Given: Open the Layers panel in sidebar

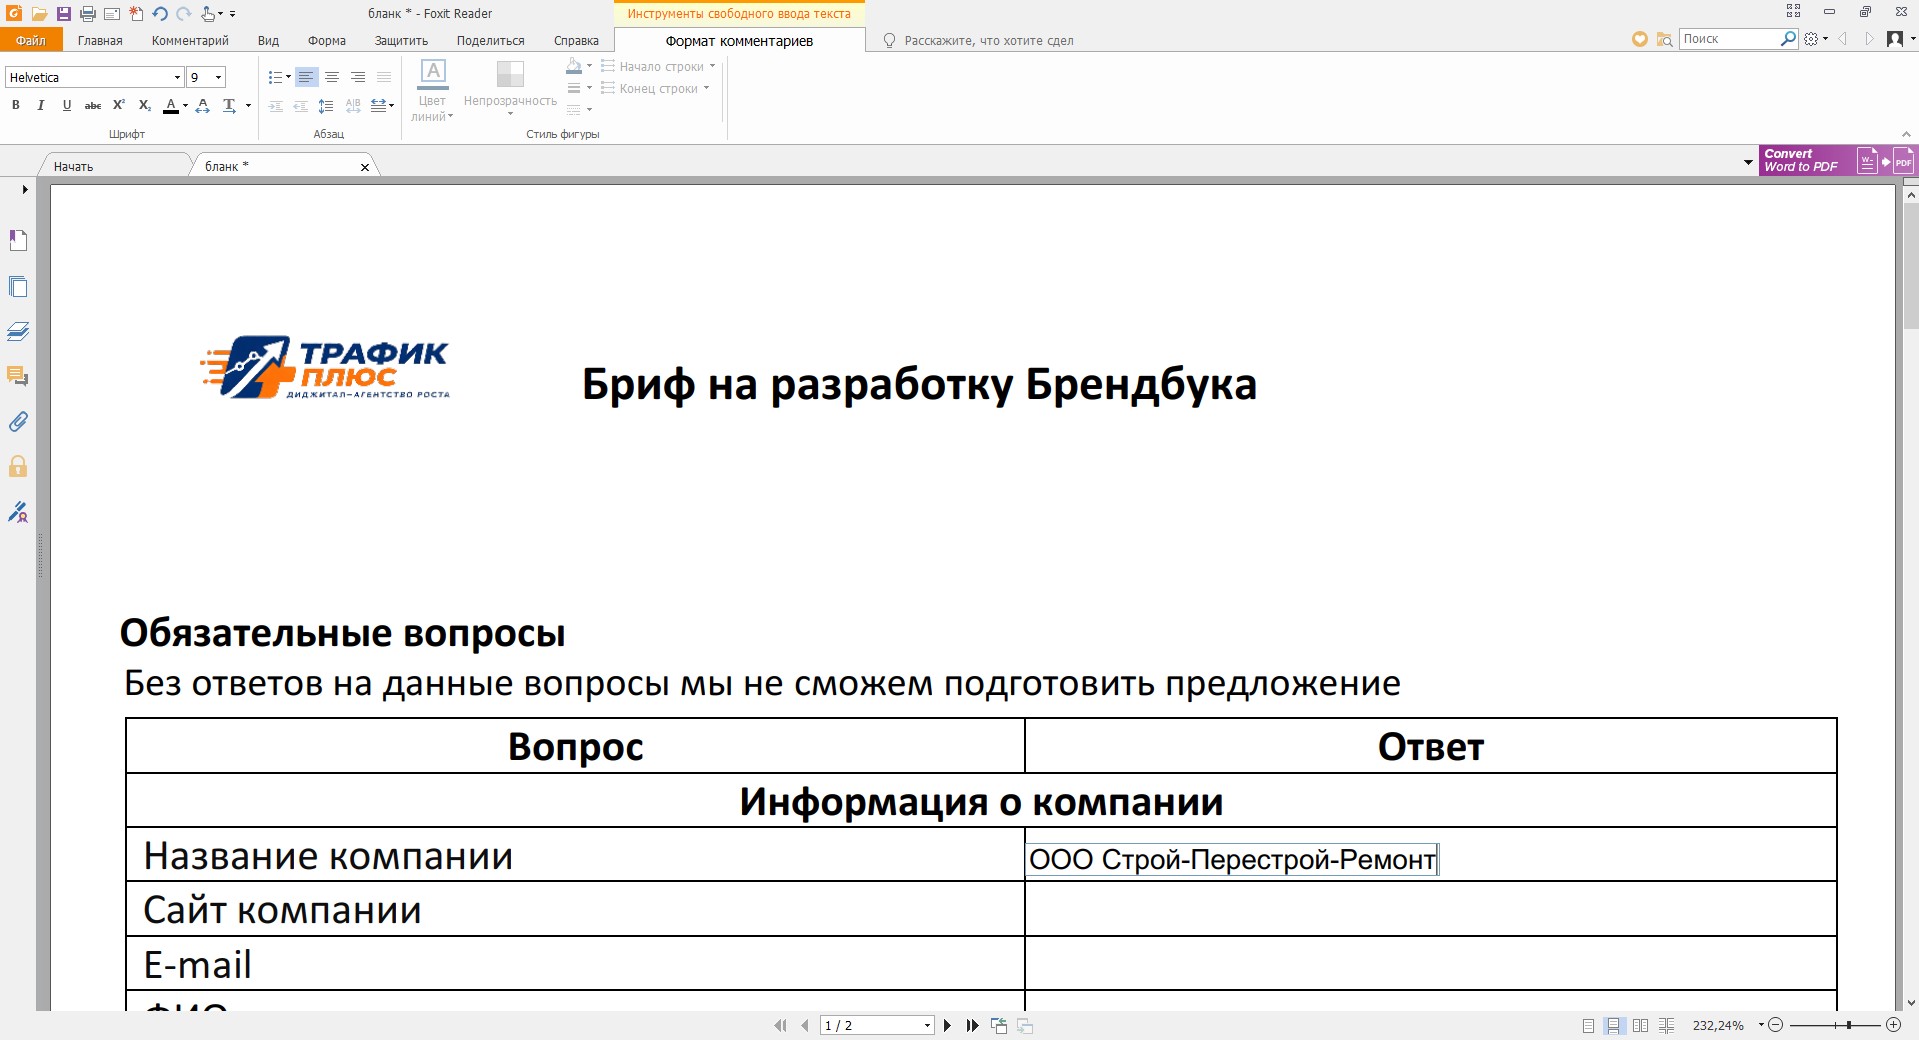Looking at the screenshot, I should pos(18,332).
